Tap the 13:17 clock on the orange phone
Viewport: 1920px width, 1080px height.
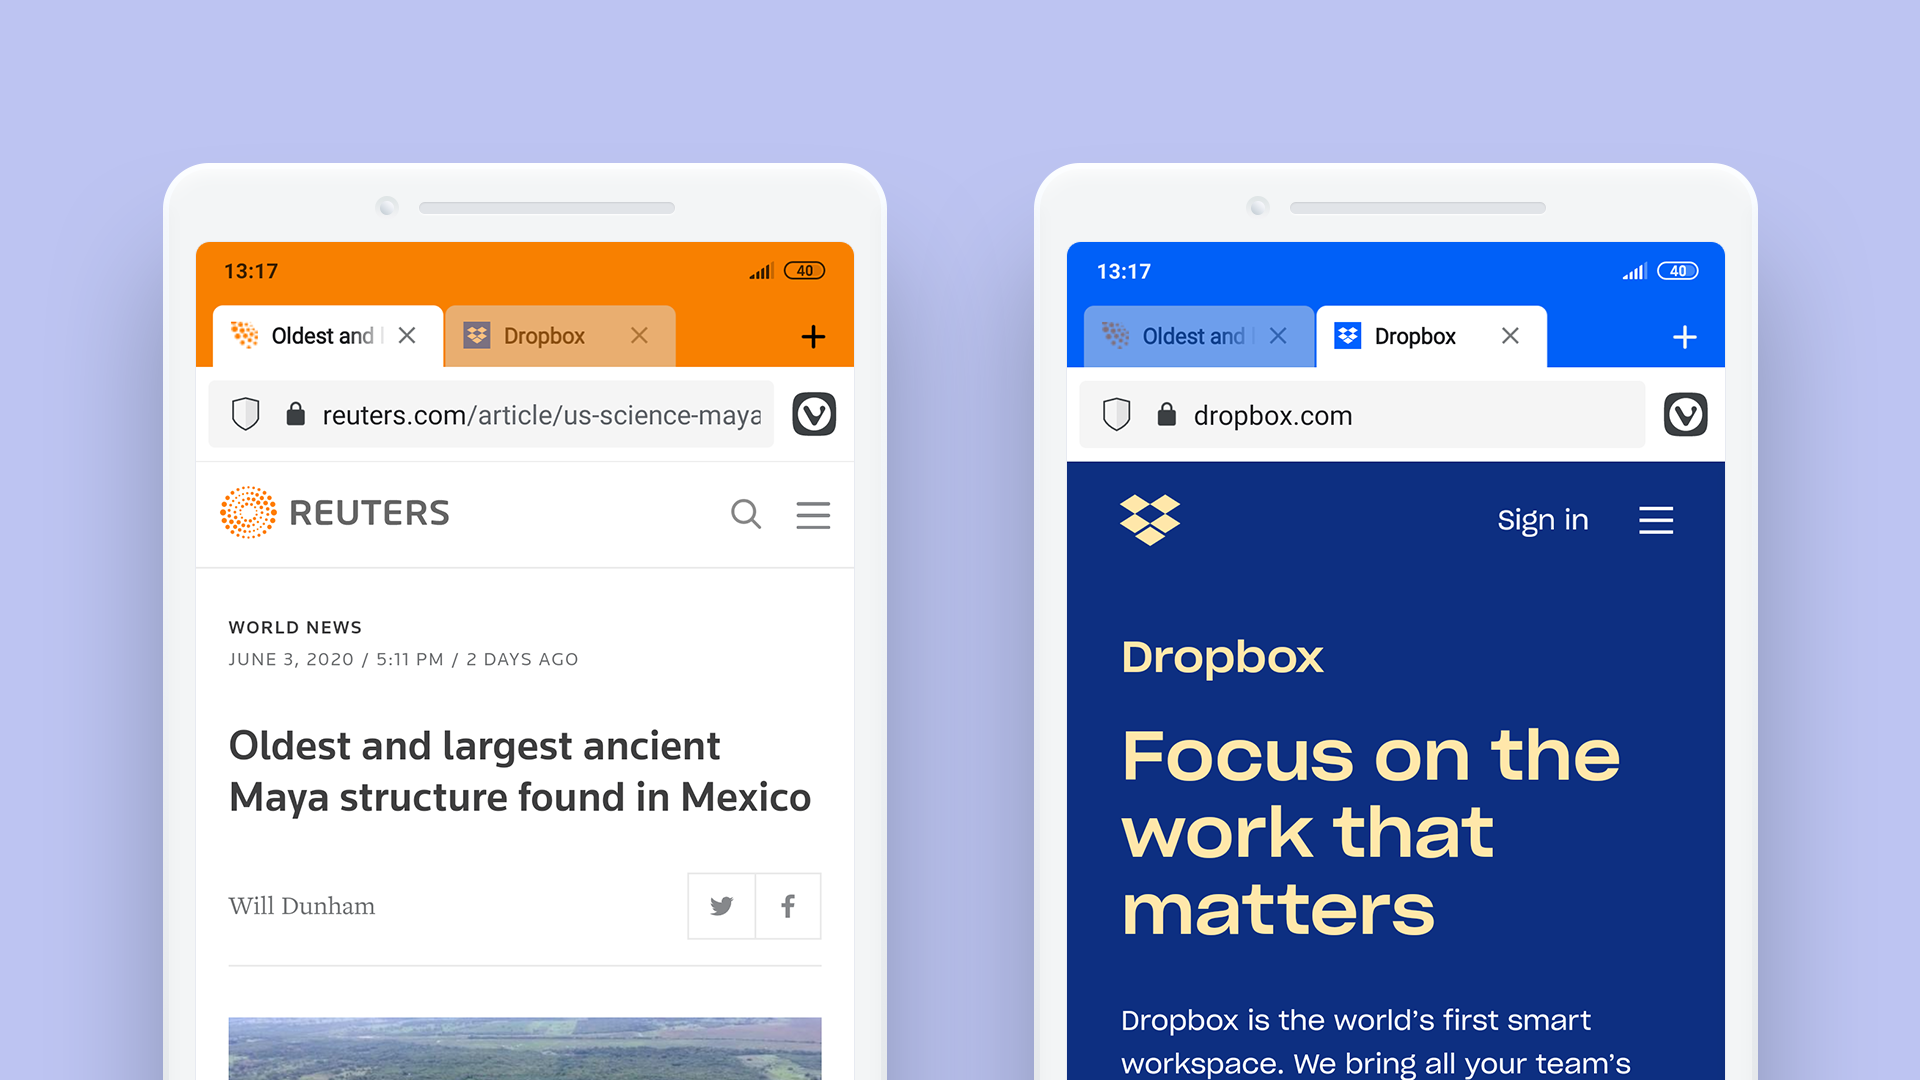[x=251, y=272]
